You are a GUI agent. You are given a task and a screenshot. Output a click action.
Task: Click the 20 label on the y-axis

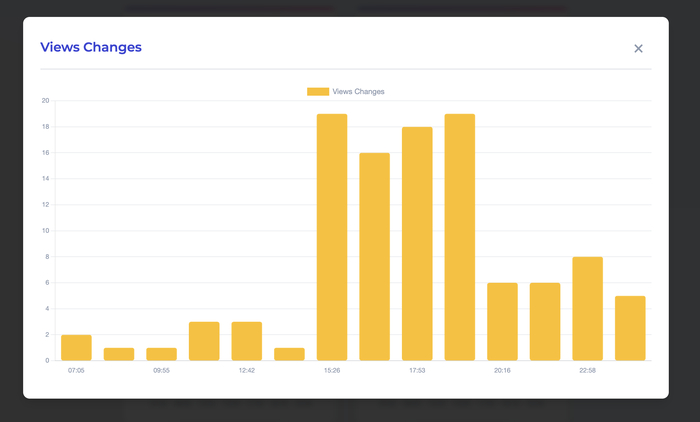[45, 101]
